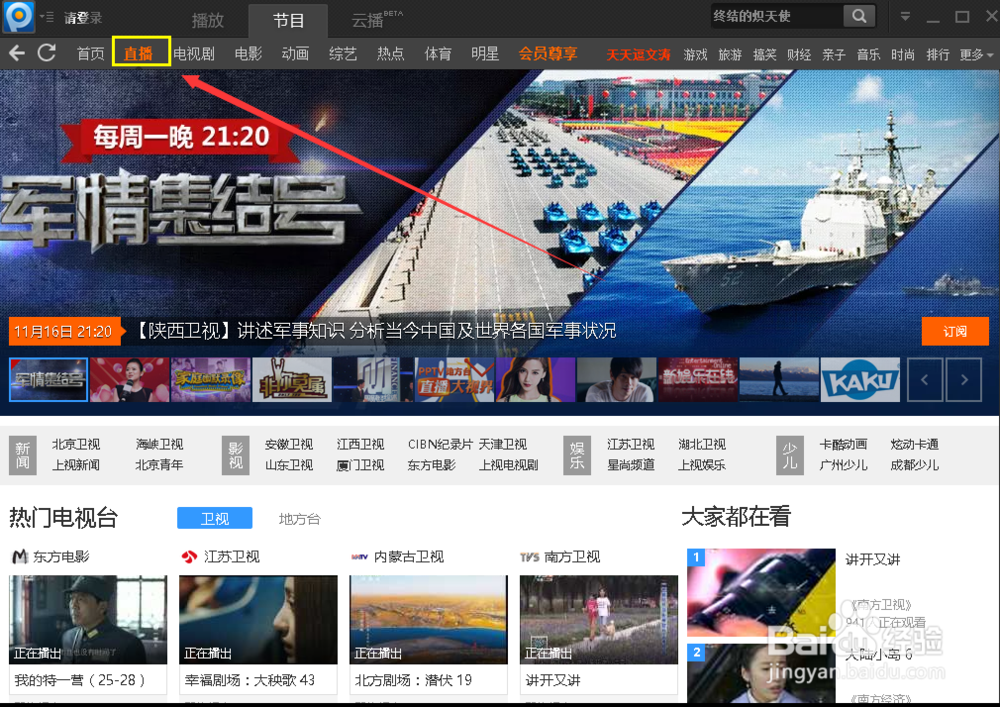Select the 娱乐 (Entertainment) category icon
1000x707 pixels.
coord(576,454)
